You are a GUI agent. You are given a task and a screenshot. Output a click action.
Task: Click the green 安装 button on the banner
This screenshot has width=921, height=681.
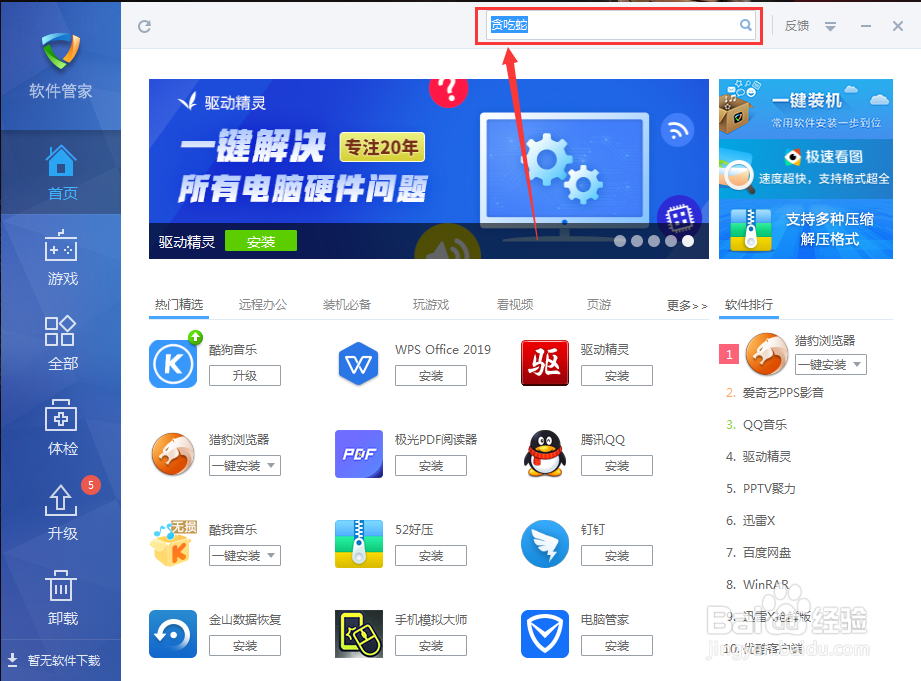point(261,241)
